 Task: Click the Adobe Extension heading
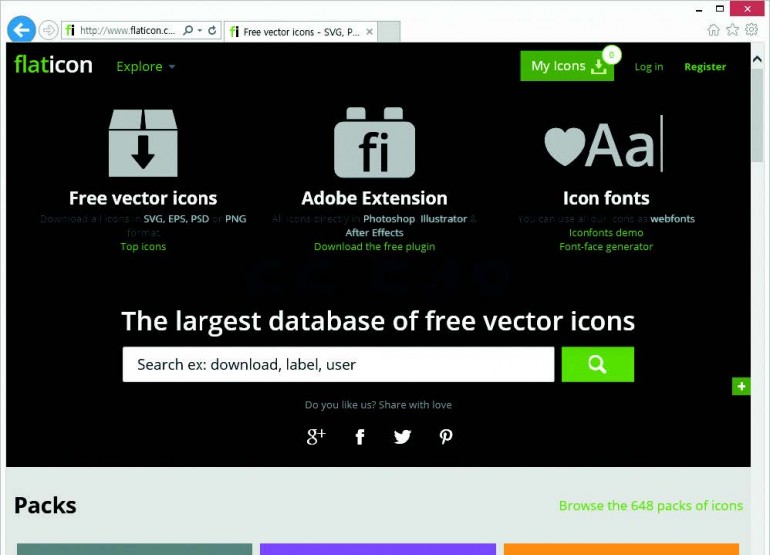coord(374,198)
